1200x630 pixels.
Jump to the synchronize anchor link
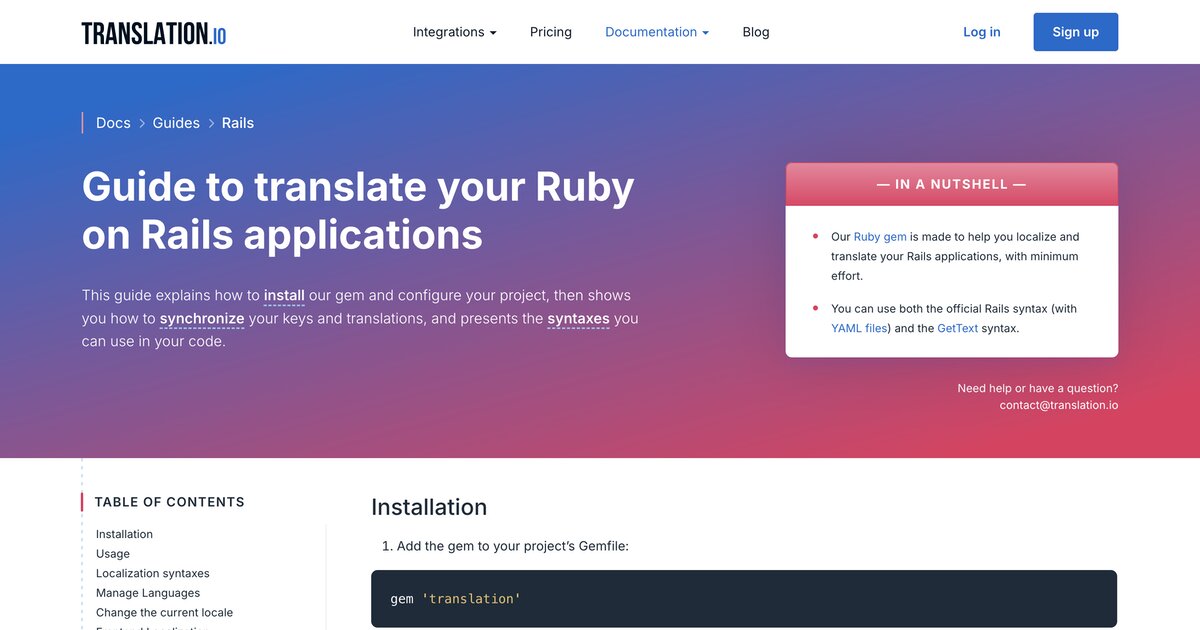(202, 319)
